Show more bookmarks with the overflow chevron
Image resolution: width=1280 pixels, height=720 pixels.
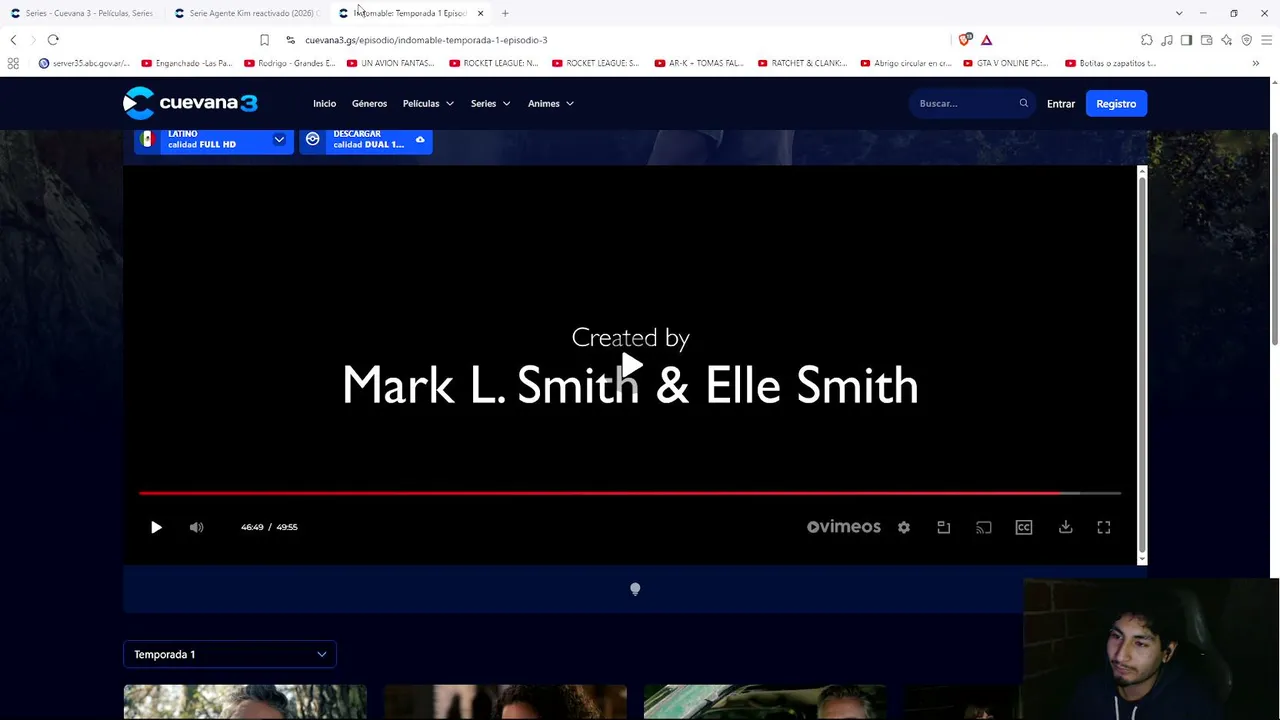pos(1256,63)
